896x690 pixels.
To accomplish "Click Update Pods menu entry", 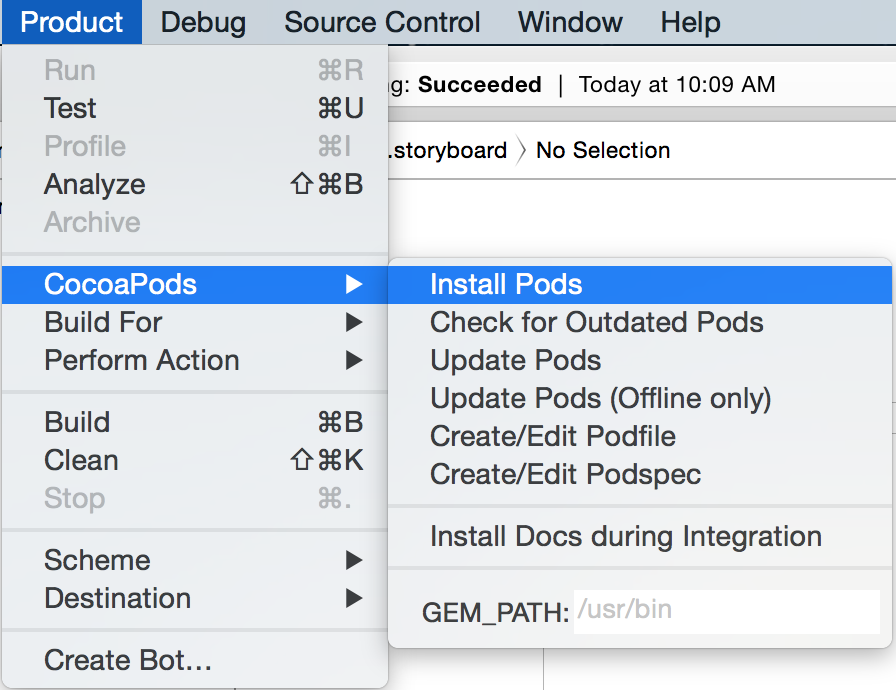I will [x=515, y=360].
